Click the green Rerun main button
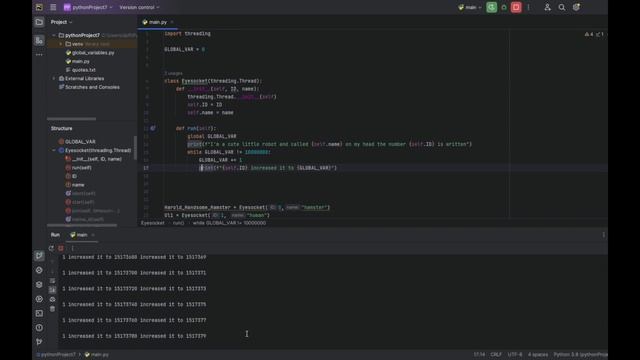 point(491,7)
